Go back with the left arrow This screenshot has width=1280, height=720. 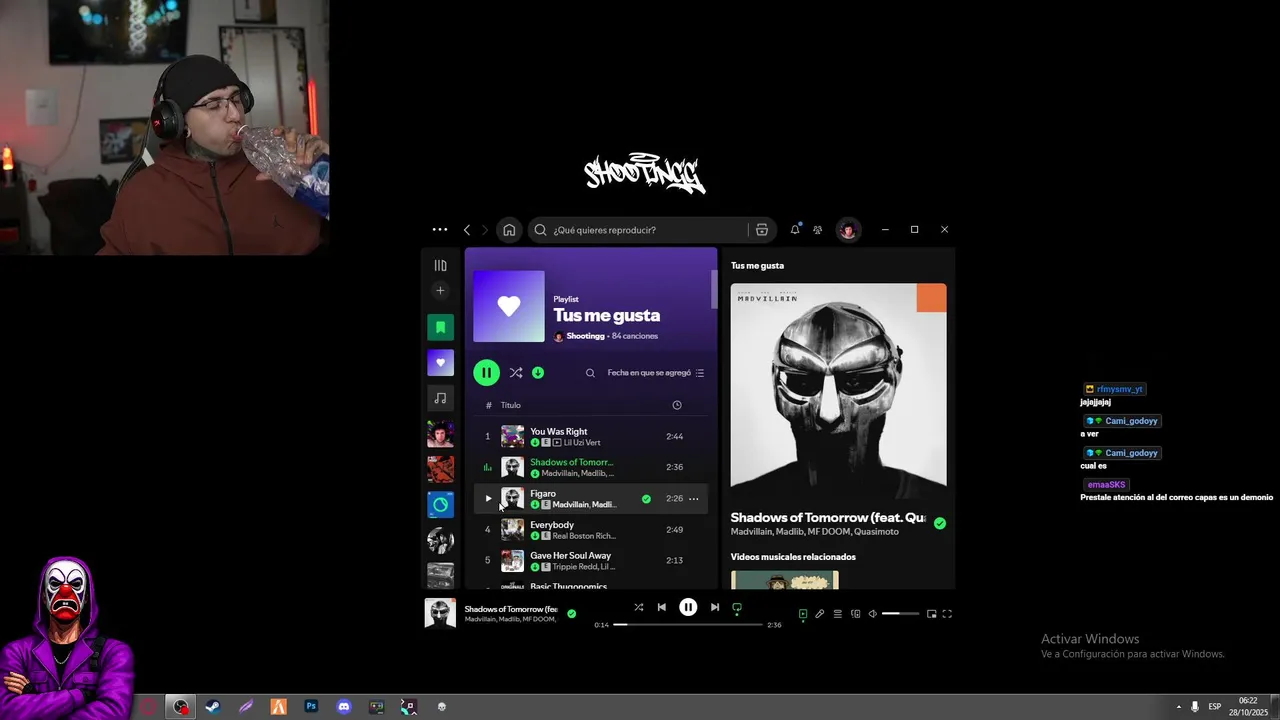pos(467,230)
